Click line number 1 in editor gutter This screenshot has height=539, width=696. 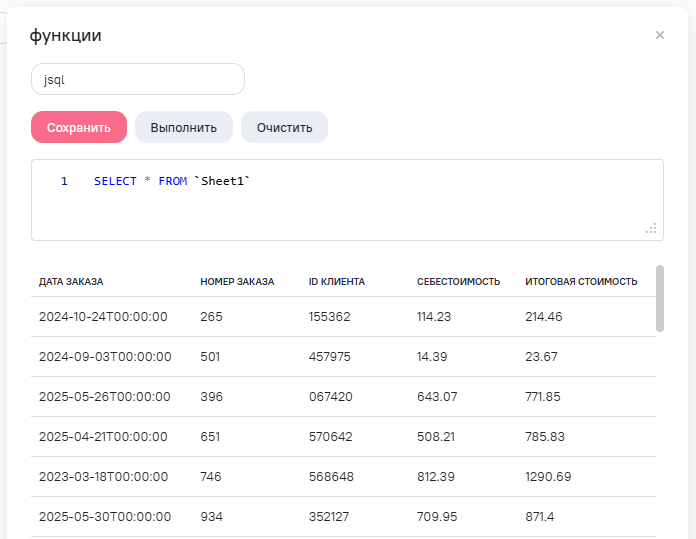pyautogui.click(x=64, y=181)
